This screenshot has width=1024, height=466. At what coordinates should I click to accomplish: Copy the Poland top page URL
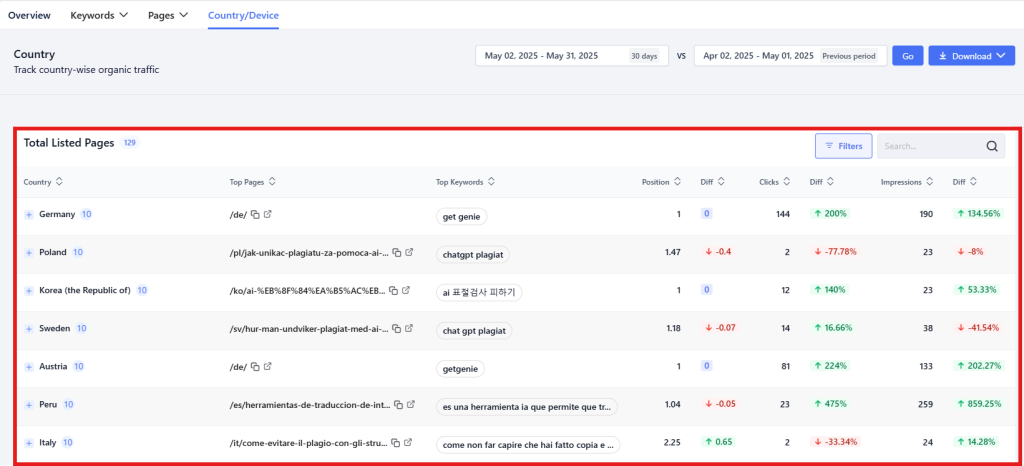(397, 253)
